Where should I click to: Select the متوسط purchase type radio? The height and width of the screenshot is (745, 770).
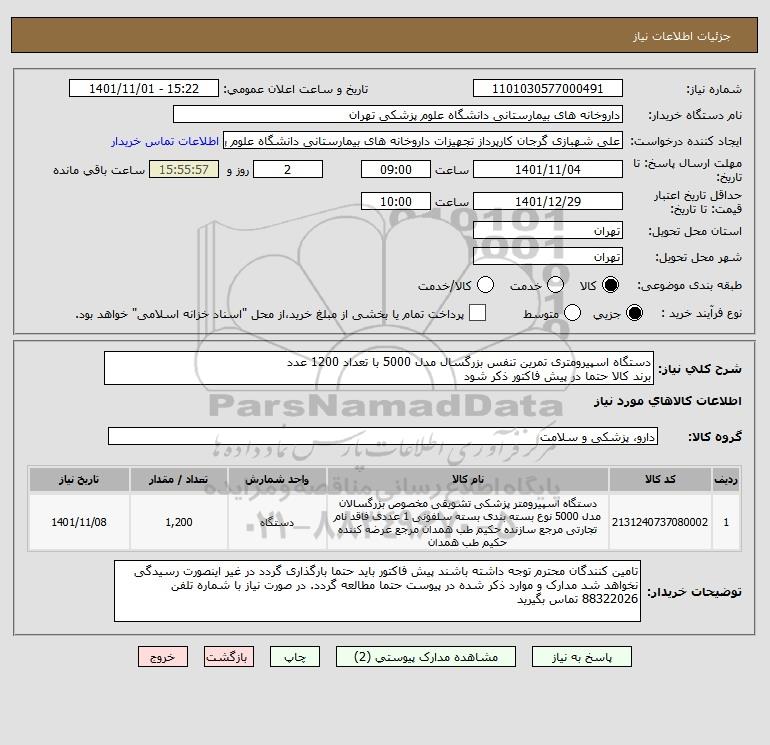click(x=572, y=313)
